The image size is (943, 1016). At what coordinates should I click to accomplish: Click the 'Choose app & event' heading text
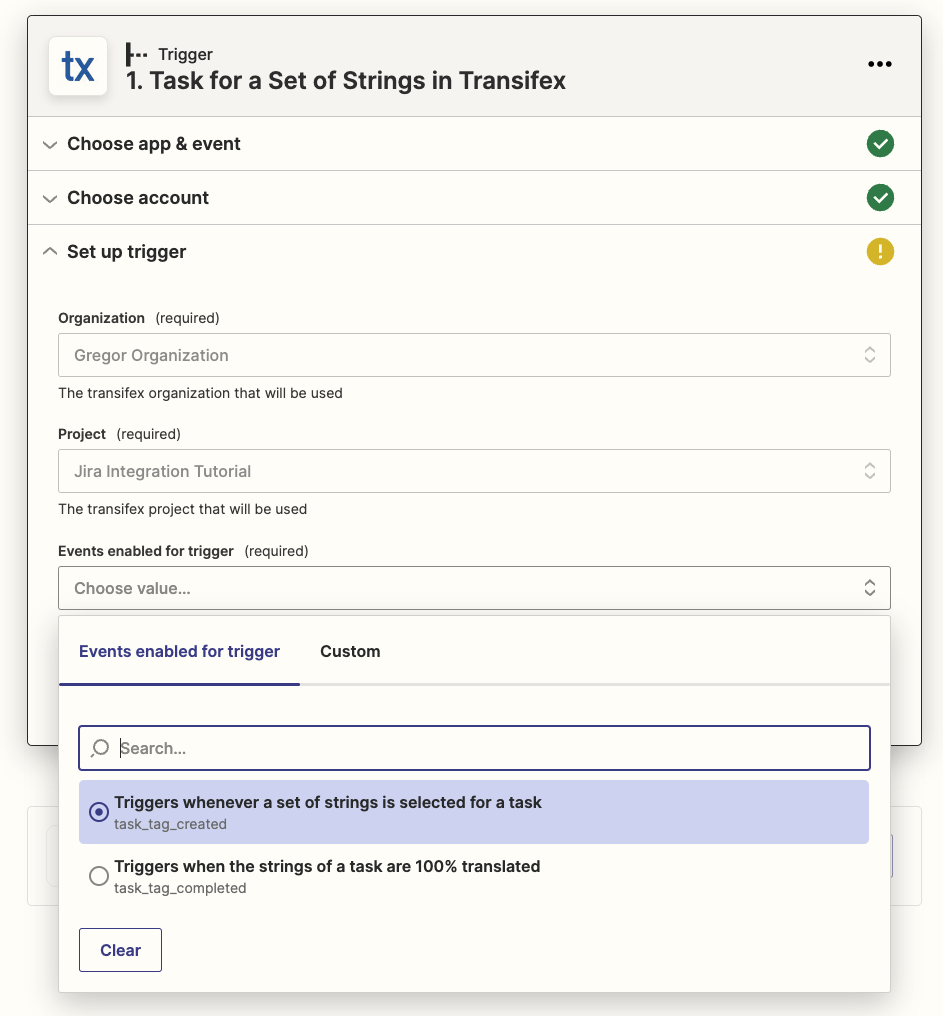154,144
